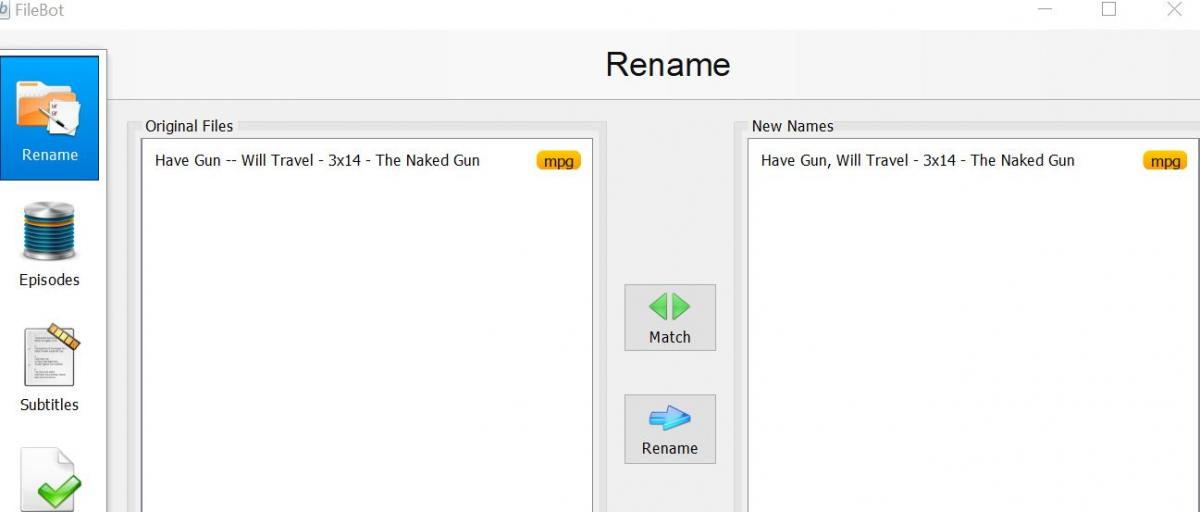Viewport: 1200px width, 512px height.
Task: Maximize the FileBot window
Action: (x=1108, y=9)
